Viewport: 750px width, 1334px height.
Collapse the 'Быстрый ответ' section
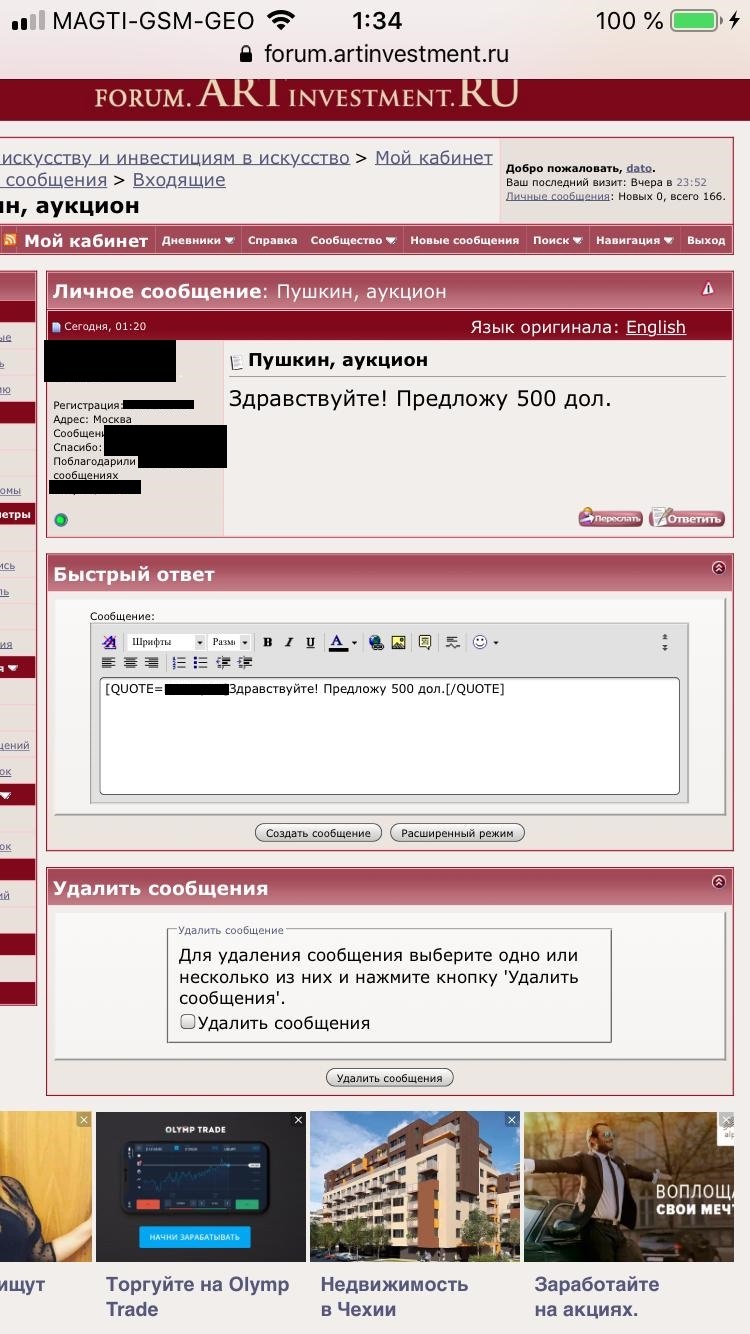pyautogui.click(x=718, y=568)
